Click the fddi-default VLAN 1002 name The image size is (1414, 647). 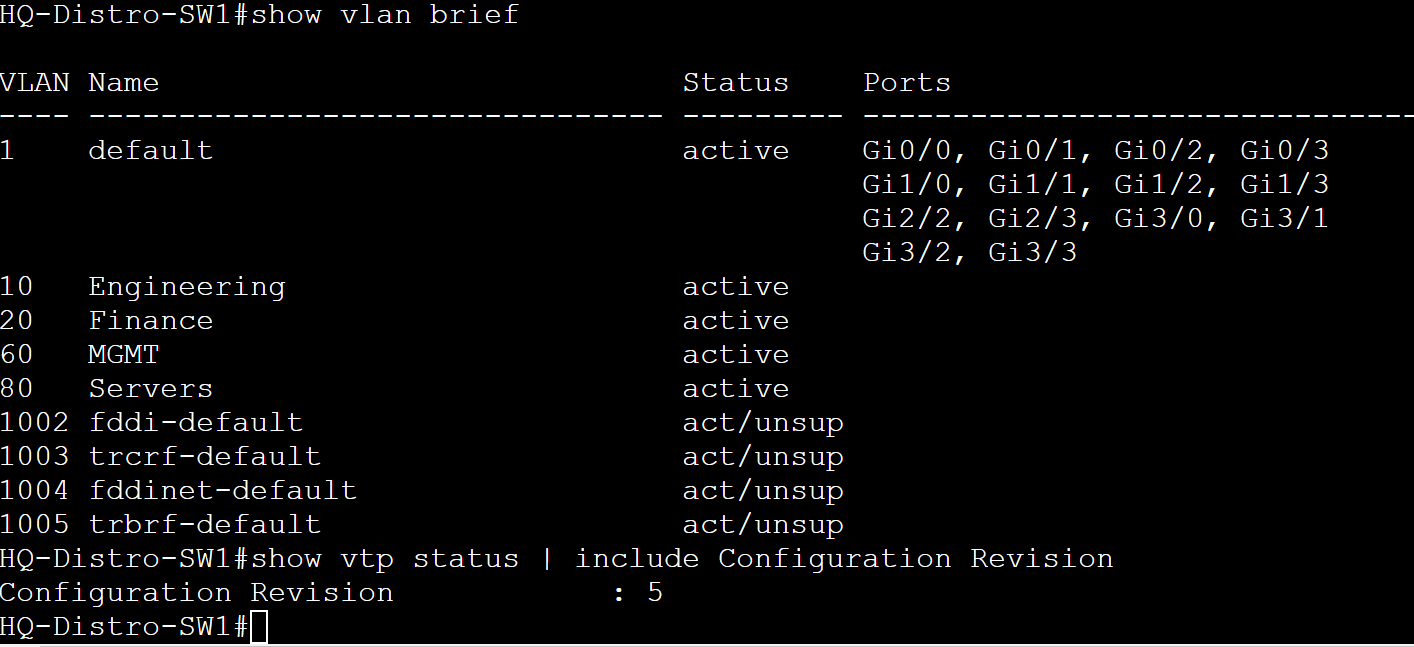click(x=196, y=423)
